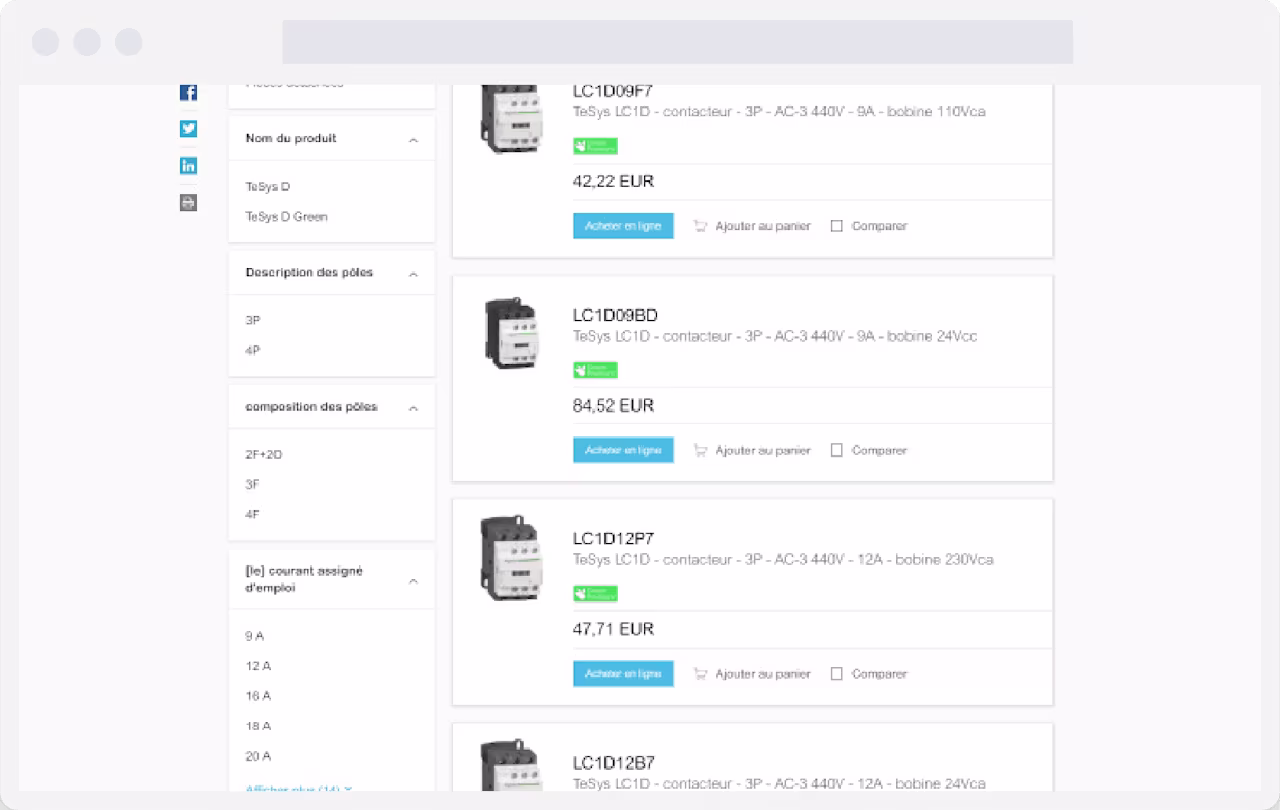Open the LC1D09F7 product image
This screenshot has width=1280, height=810.
tap(511, 118)
